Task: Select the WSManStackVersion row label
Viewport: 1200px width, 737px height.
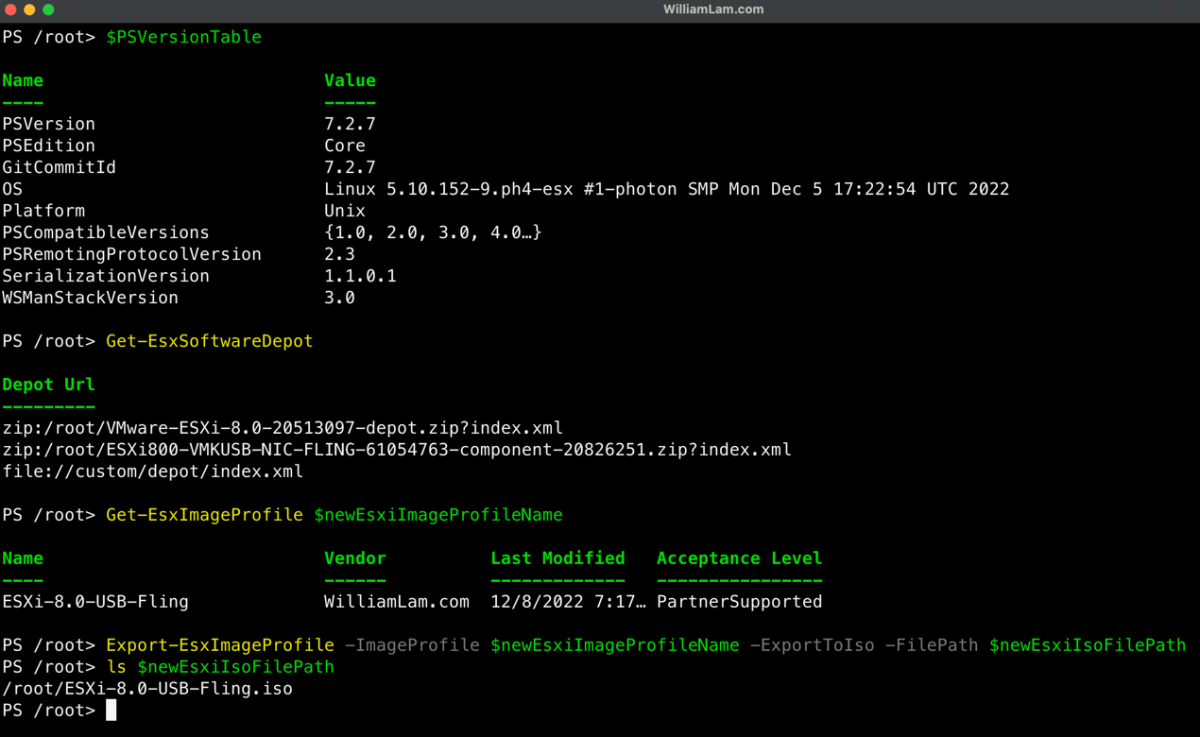Action: coord(90,298)
